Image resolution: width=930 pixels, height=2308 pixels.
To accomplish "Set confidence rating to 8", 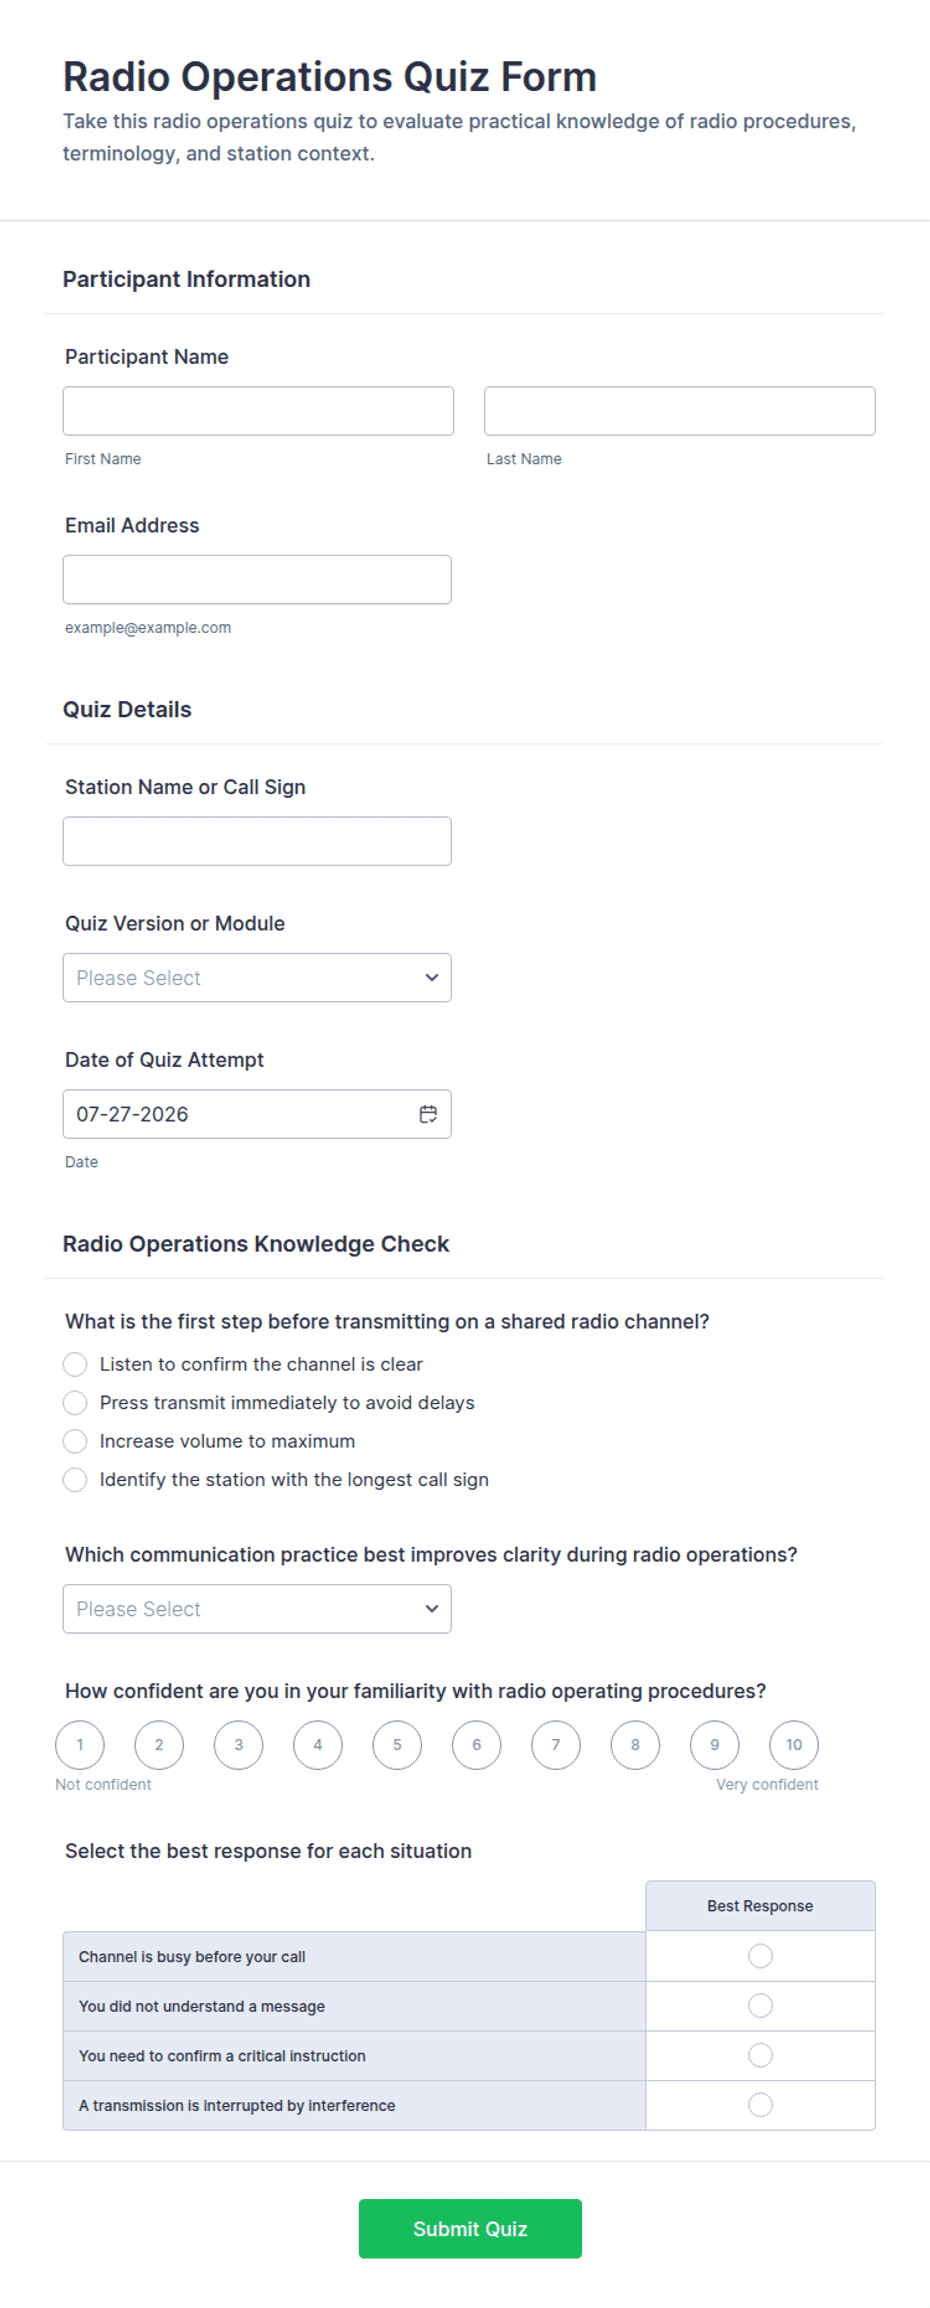I will coord(635,1745).
